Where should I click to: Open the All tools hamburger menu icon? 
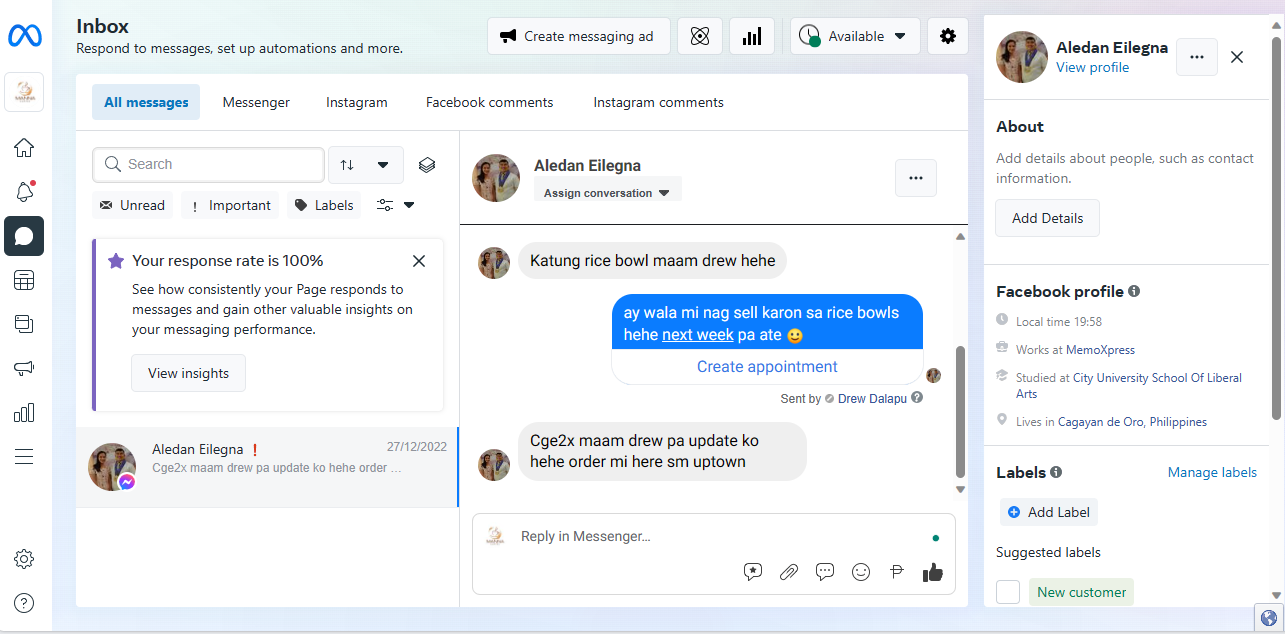tap(24, 457)
